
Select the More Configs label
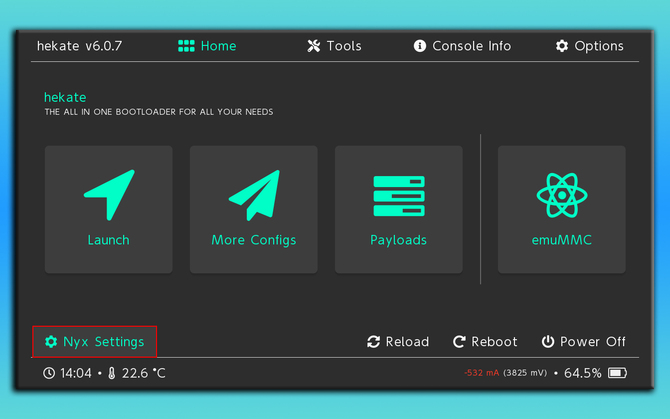(x=254, y=240)
